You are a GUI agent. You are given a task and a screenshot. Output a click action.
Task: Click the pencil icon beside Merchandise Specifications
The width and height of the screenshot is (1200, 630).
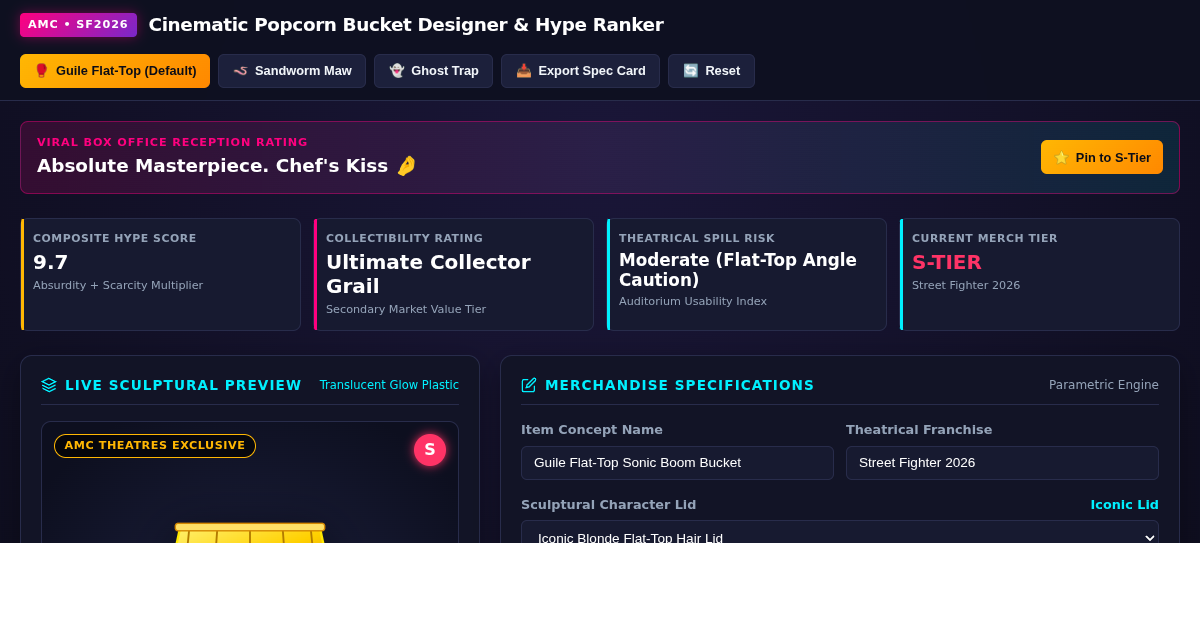(x=529, y=385)
